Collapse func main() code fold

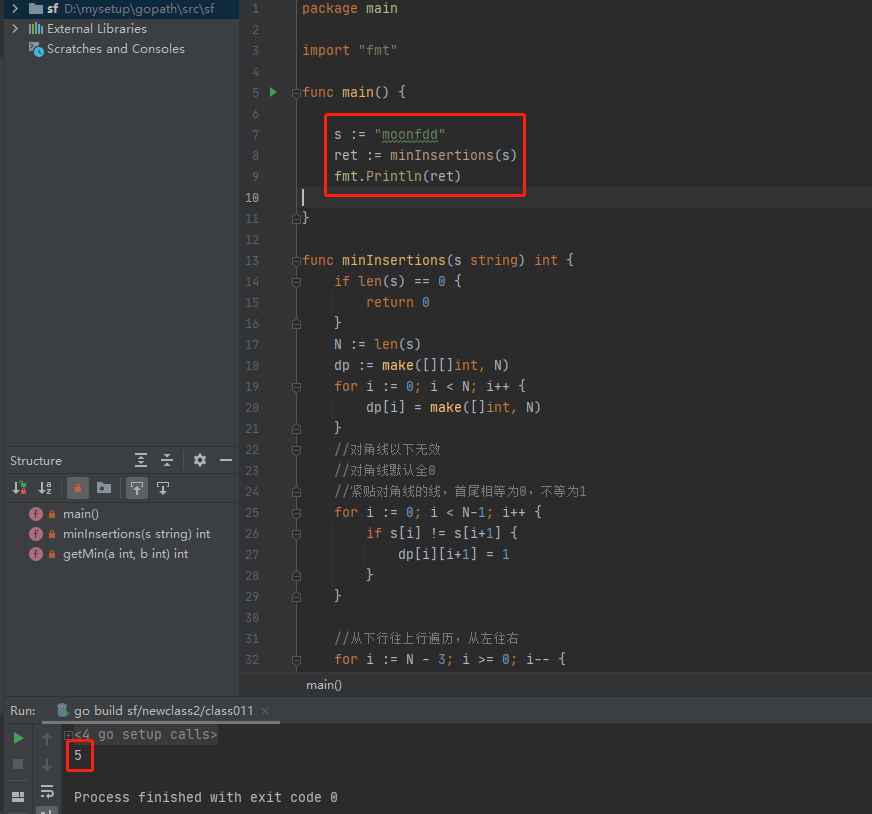(296, 93)
